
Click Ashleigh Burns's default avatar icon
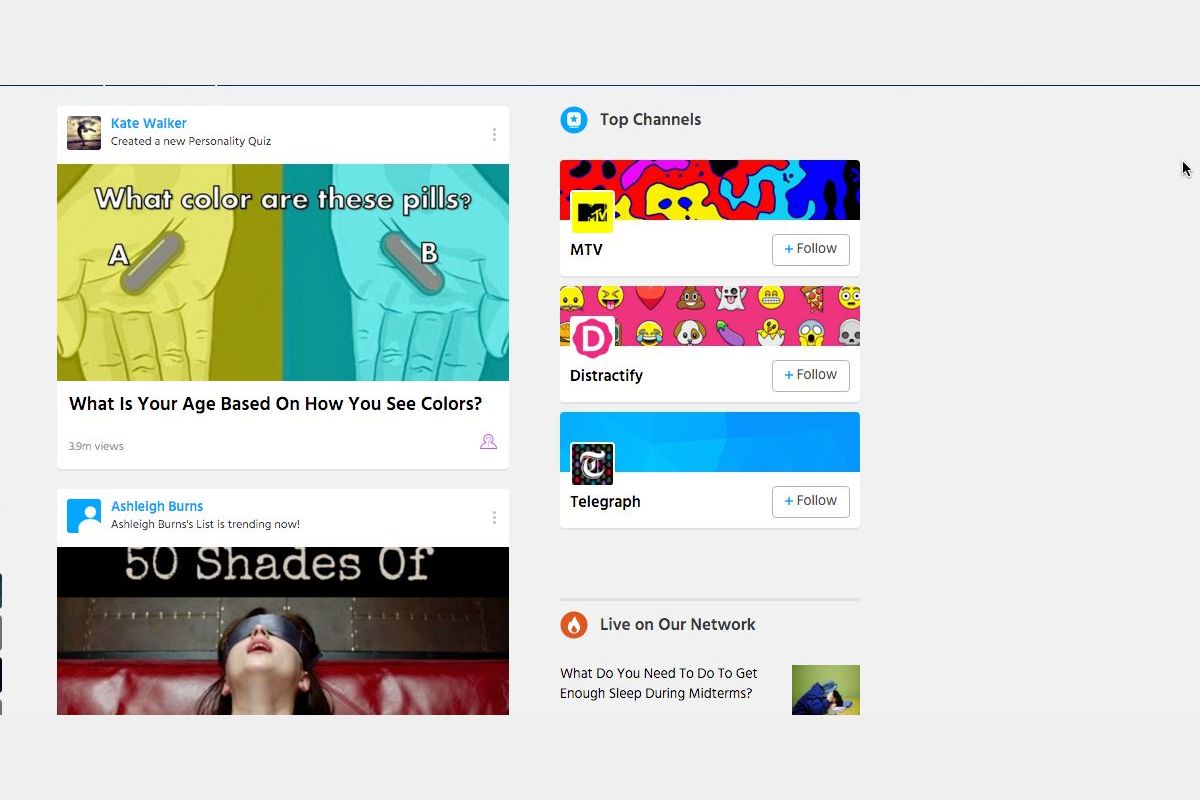84,516
